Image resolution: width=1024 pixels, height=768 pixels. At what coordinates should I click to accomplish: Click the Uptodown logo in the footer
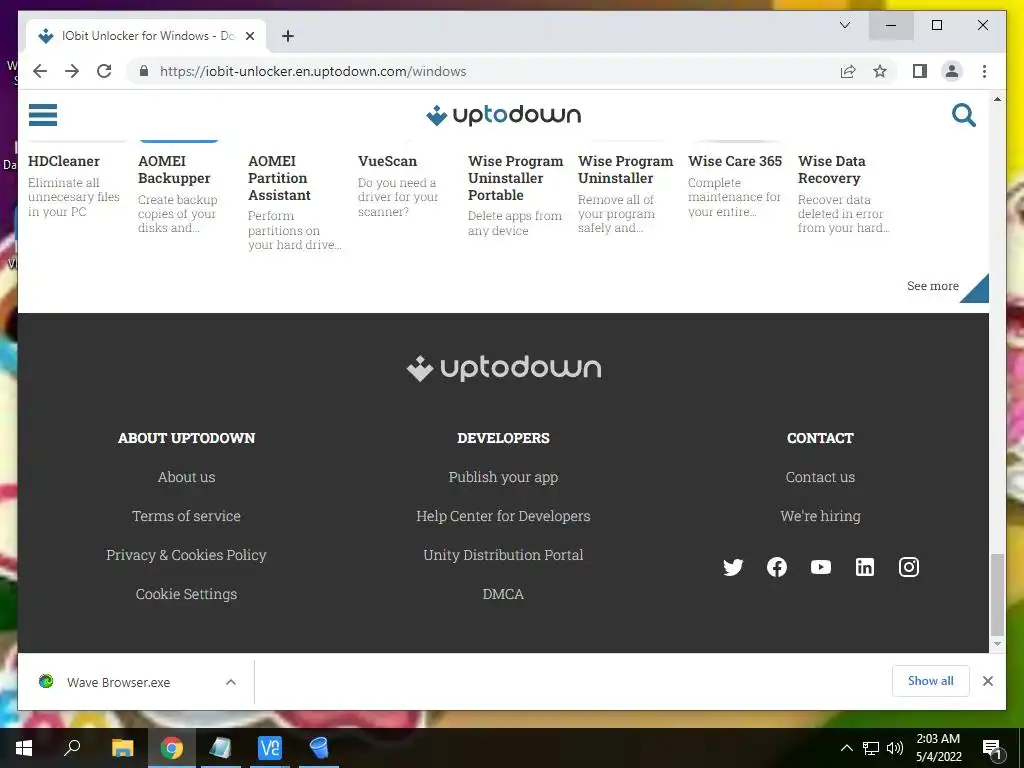click(504, 368)
